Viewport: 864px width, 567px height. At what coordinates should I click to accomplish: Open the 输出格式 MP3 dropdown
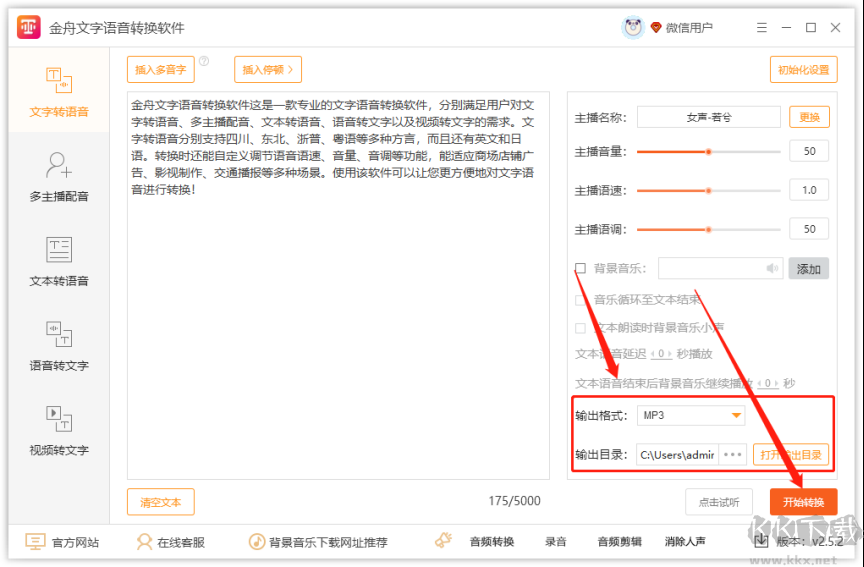pyautogui.click(x=691, y=415)
